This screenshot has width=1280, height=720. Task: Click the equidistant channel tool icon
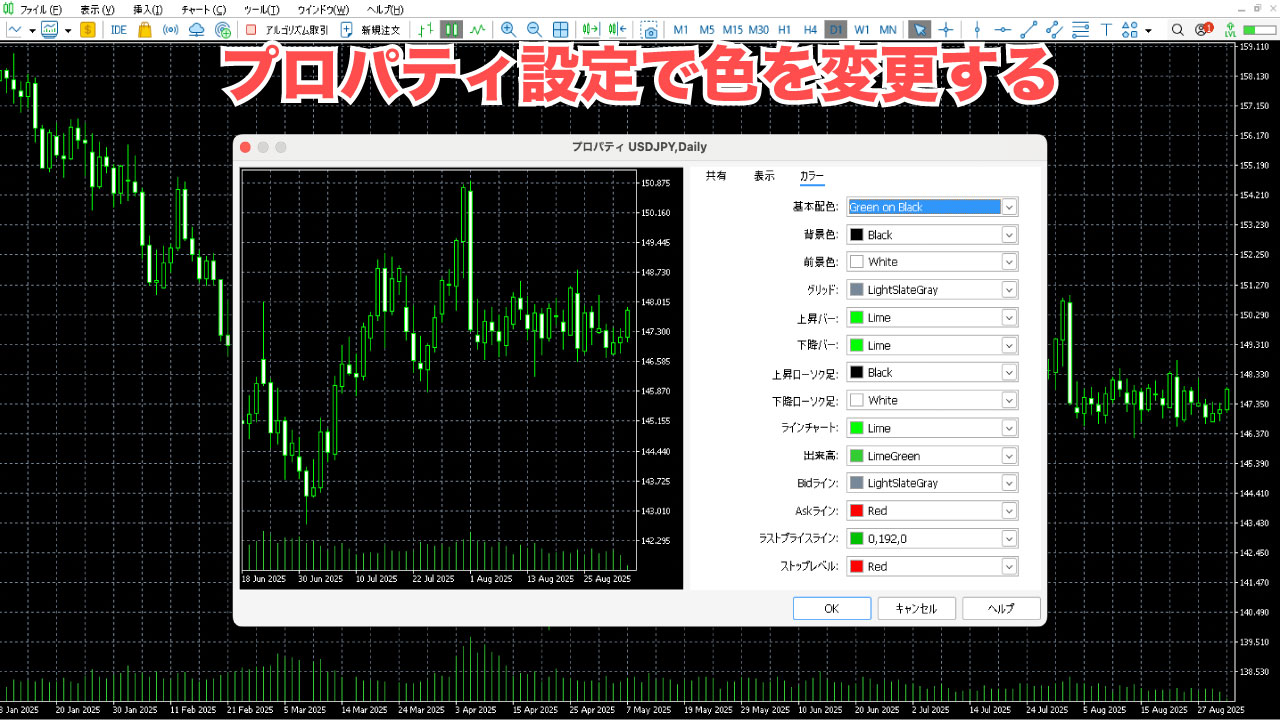(1053, 29)
